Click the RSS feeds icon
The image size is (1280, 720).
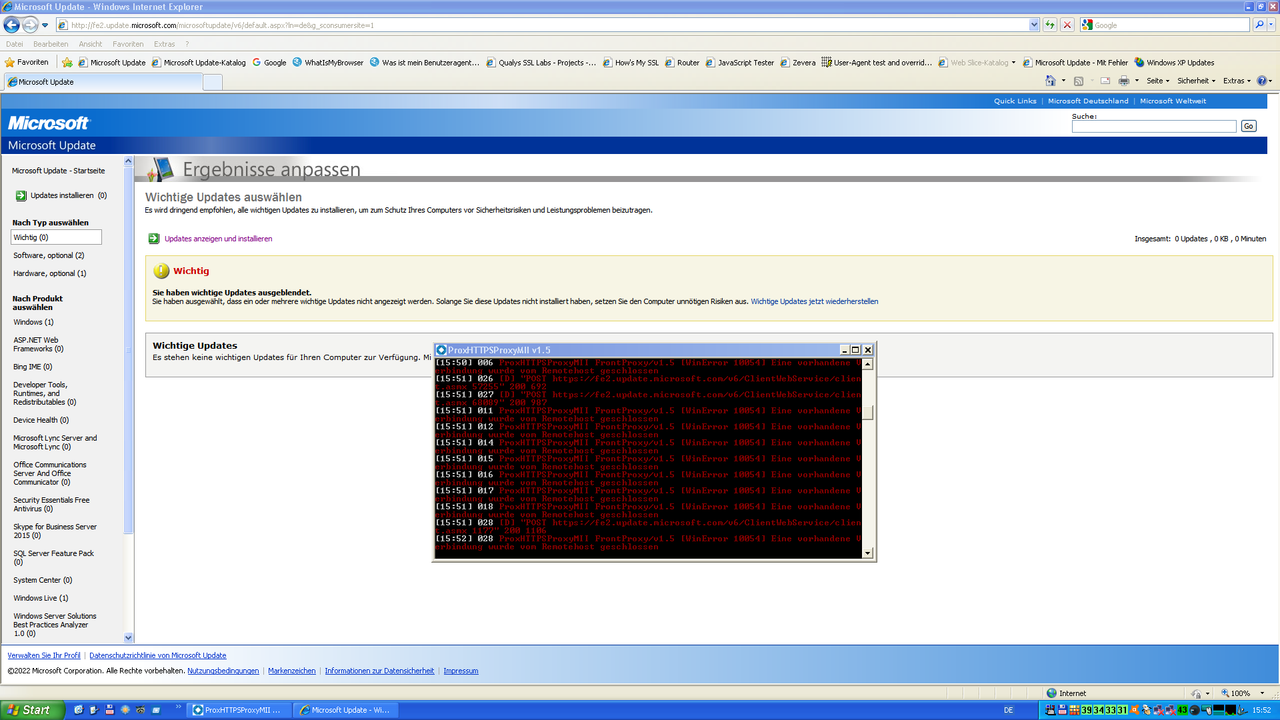click(1079, 80)
